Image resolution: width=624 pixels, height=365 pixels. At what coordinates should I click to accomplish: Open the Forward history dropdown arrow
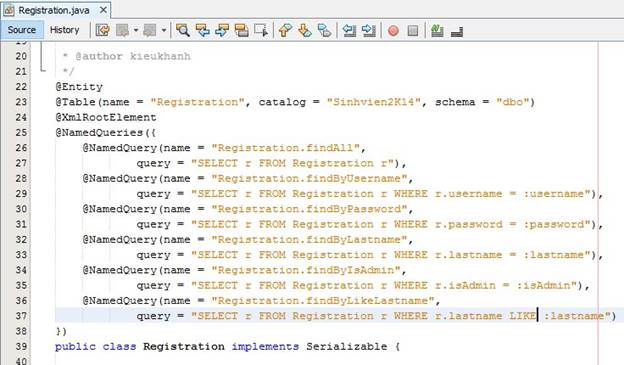point(164,30)
